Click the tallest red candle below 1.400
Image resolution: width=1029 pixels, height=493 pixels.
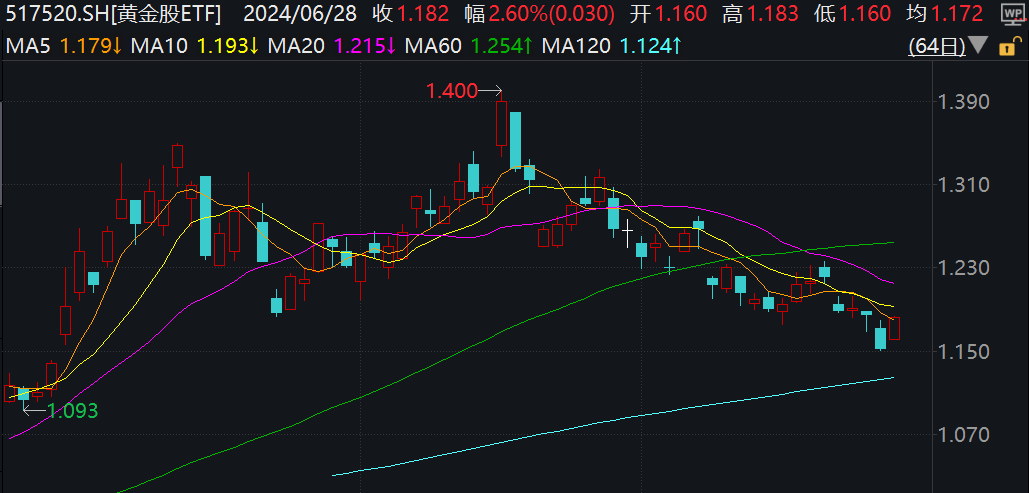501,123
